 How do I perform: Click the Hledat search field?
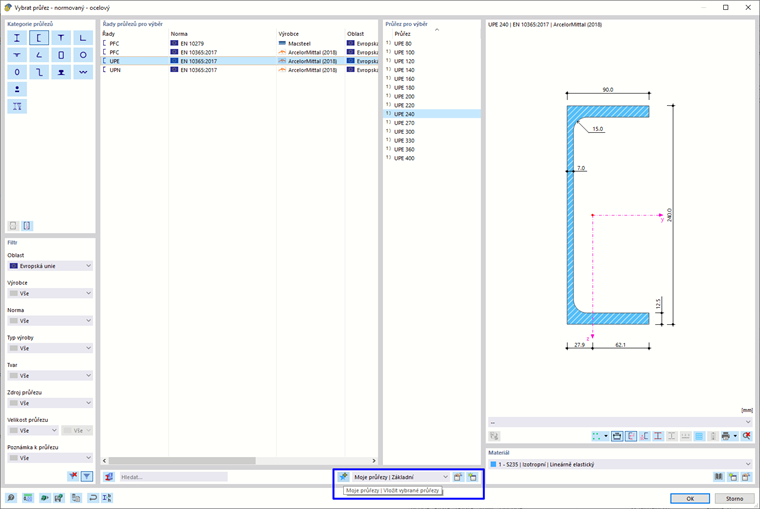(x=174, y=477)
